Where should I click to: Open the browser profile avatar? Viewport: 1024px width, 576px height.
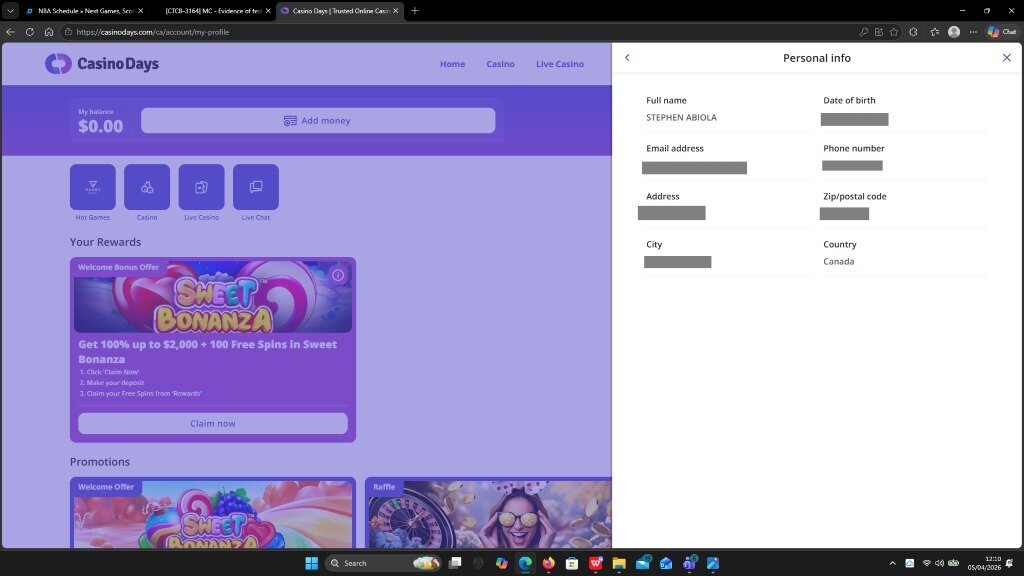click(954, 31)
